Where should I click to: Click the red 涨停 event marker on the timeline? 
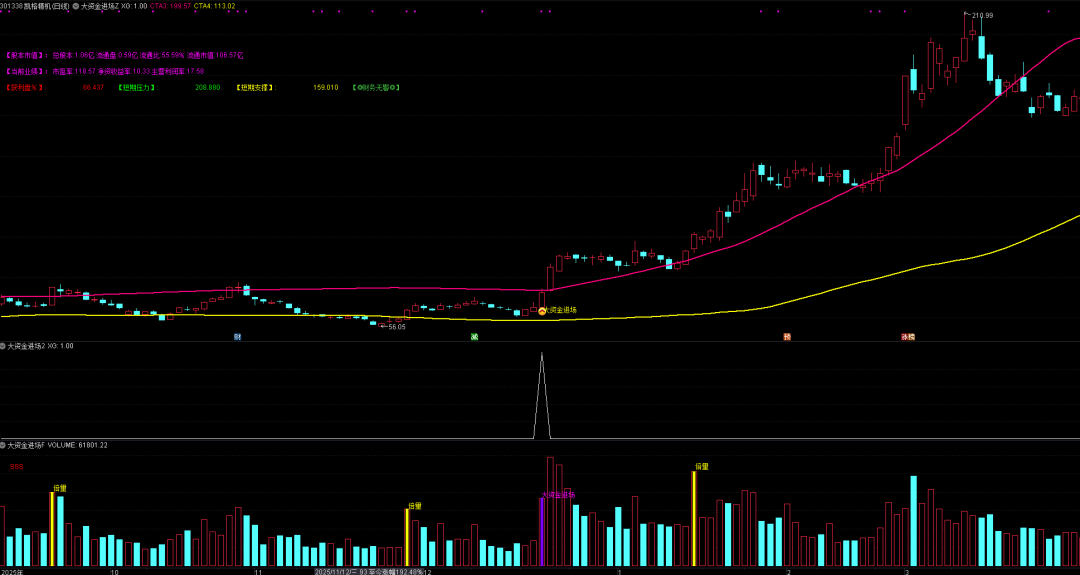(908, 337)
